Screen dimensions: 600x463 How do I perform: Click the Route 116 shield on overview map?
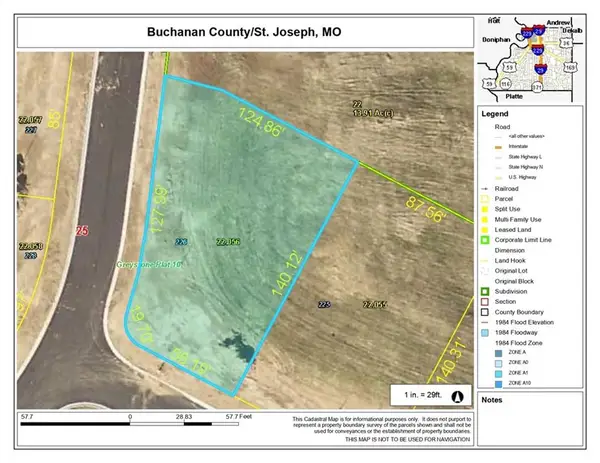point(505,83)
